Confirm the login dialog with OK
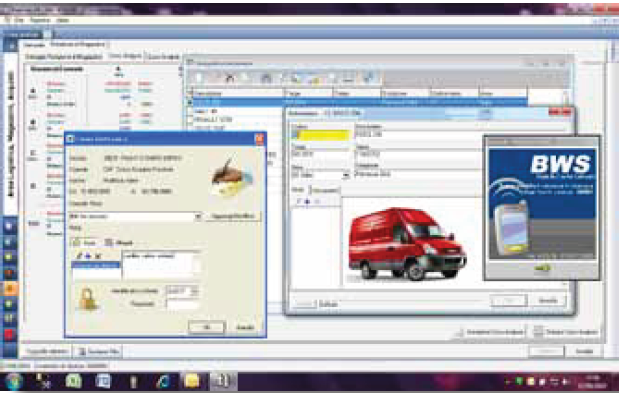The width and height of the screenshot is (619, 393). 207,327
